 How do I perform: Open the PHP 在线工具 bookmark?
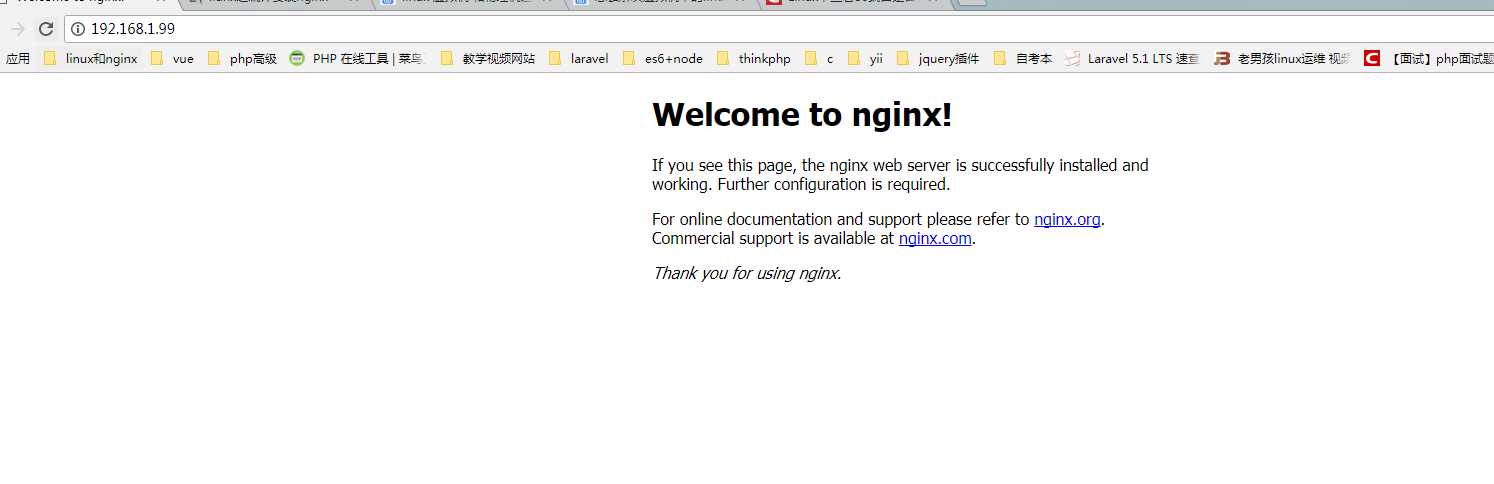click(357, 59)
